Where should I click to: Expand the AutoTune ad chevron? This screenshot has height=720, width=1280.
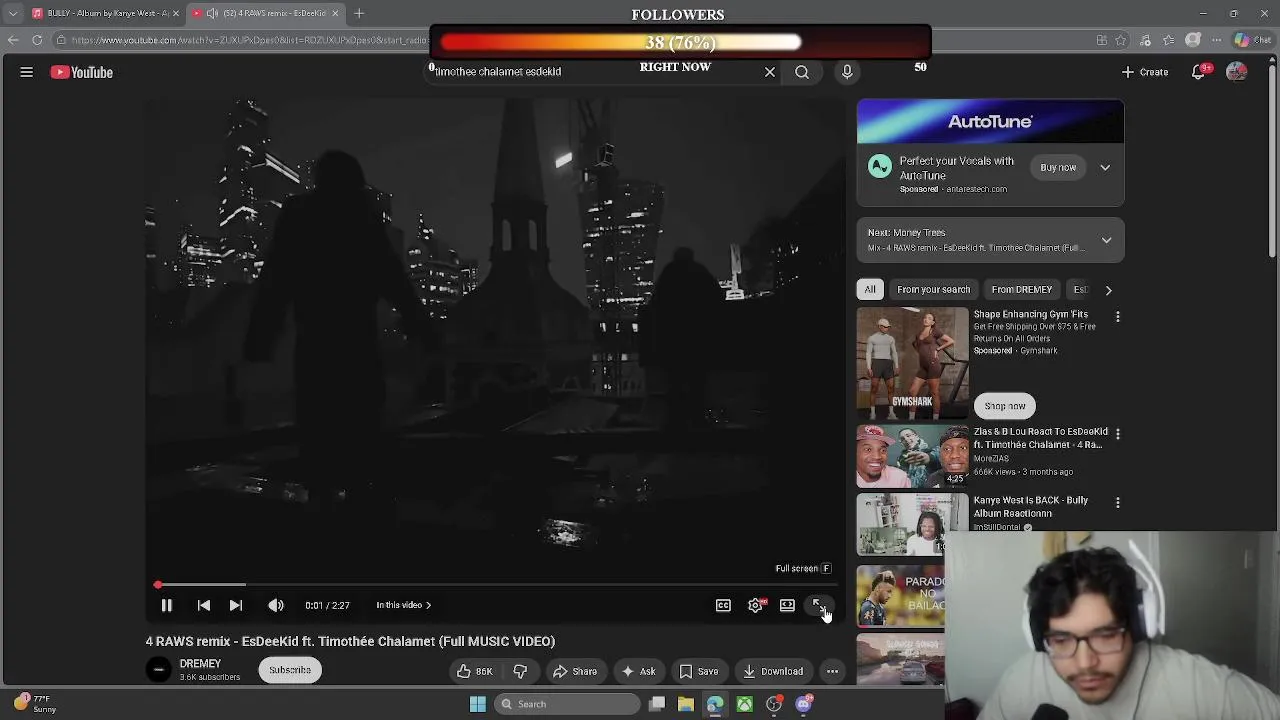[1105, 167]
